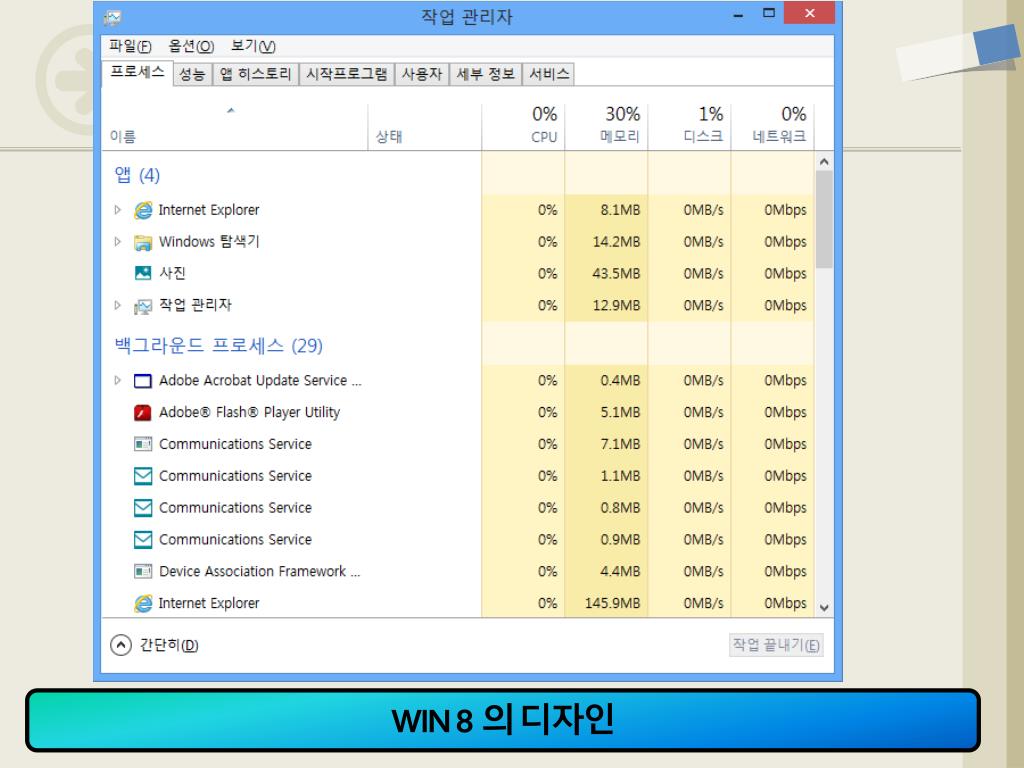Image resolution: width=1024 pixels, height=768 pixels.
Task: Click the Communications Service 0.8MB mail icon
Action: 142,507
